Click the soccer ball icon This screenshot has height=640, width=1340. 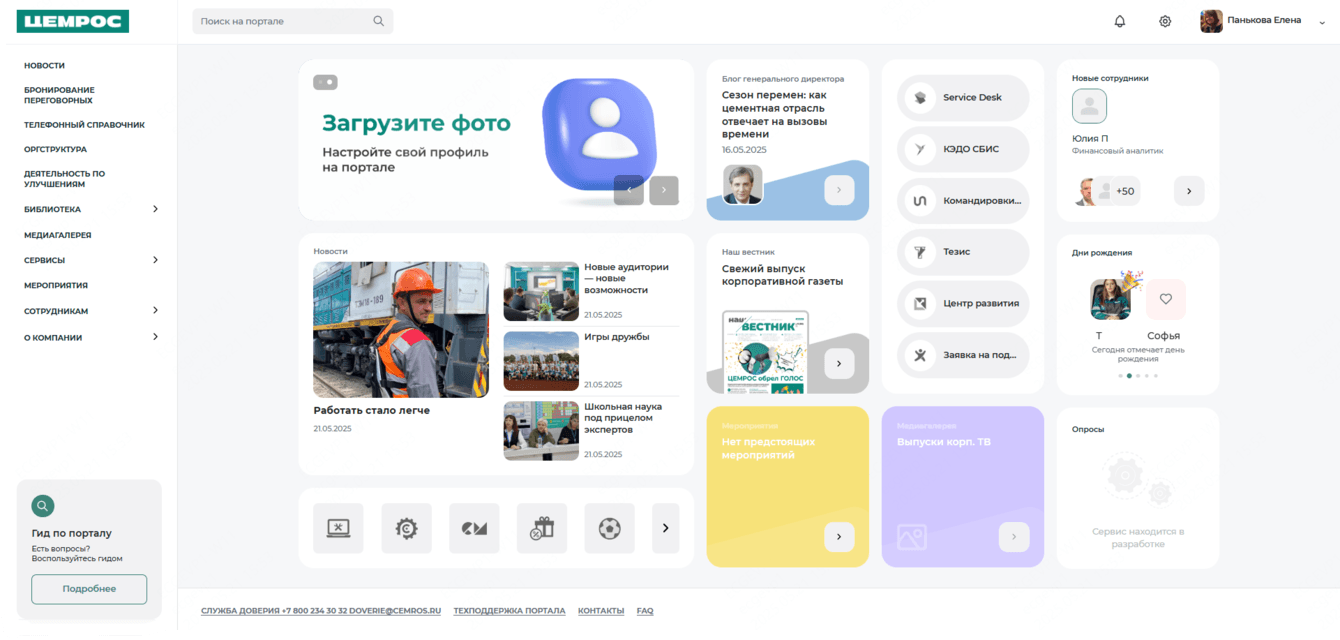(x=609, y=528)
